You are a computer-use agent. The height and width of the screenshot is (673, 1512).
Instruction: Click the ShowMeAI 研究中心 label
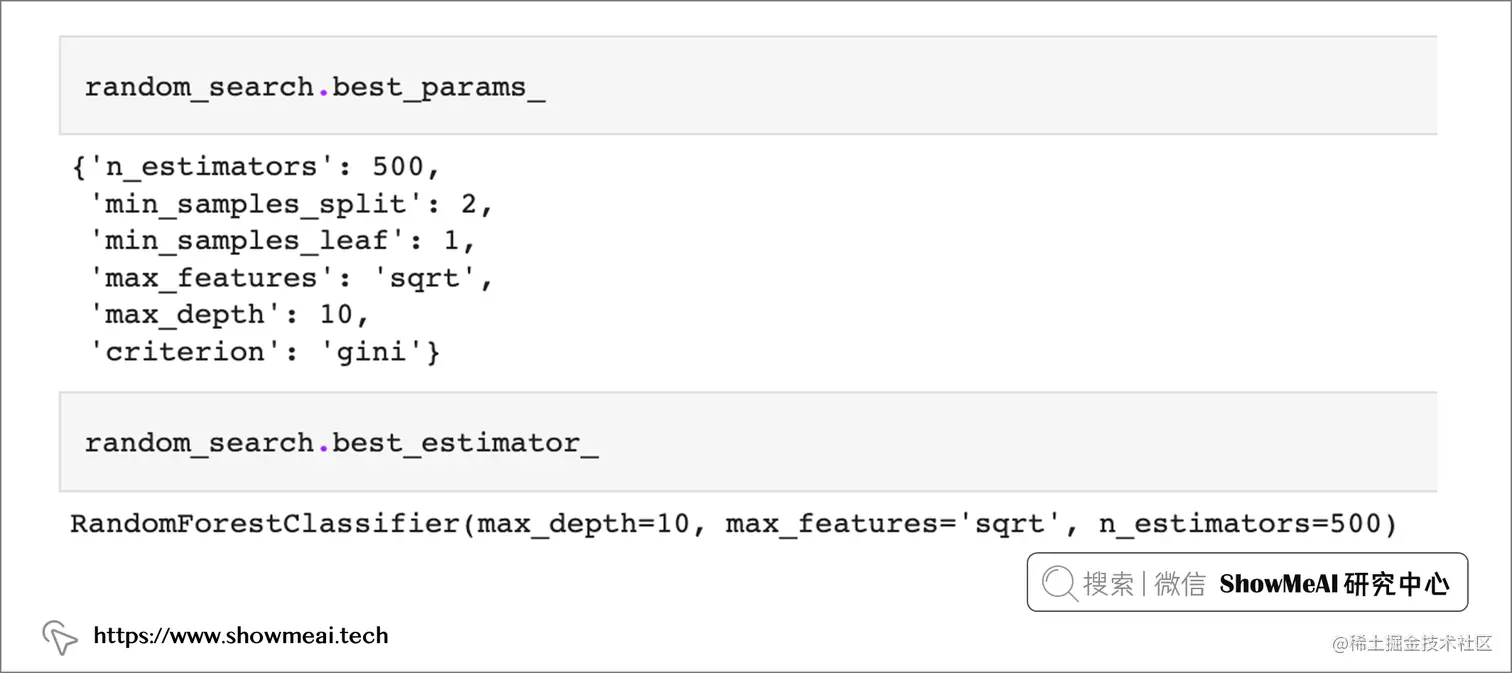(x=1334, y=584)
